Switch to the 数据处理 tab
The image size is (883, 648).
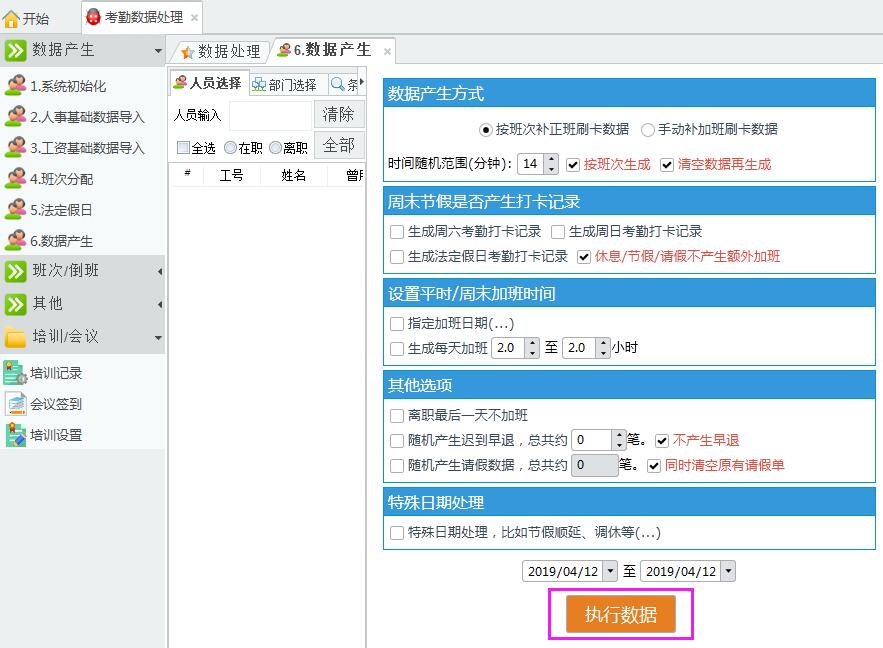coord(220,51)
